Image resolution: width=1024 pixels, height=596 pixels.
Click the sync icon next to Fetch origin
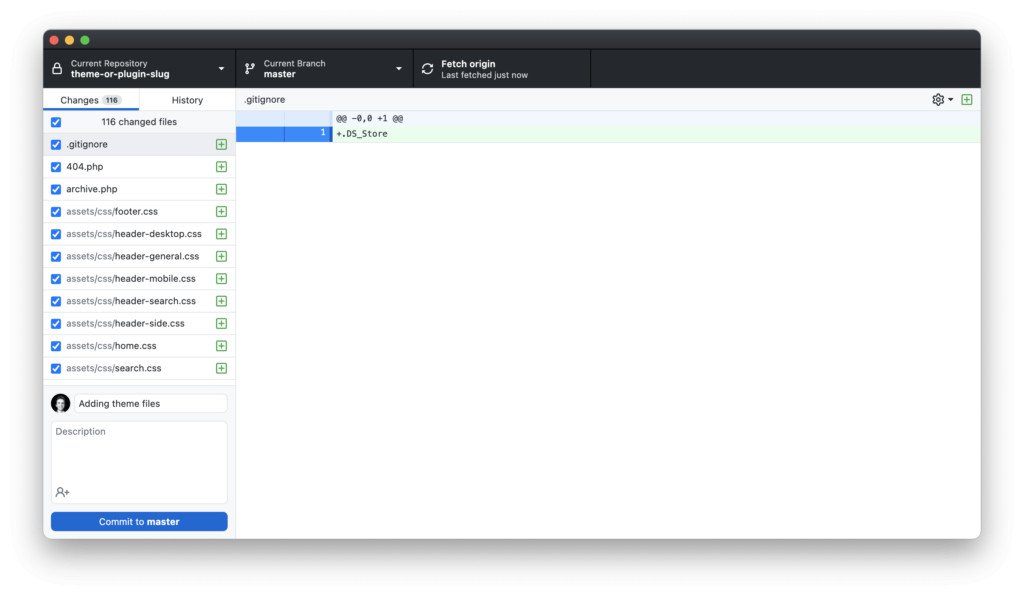(x=430, y=68)
